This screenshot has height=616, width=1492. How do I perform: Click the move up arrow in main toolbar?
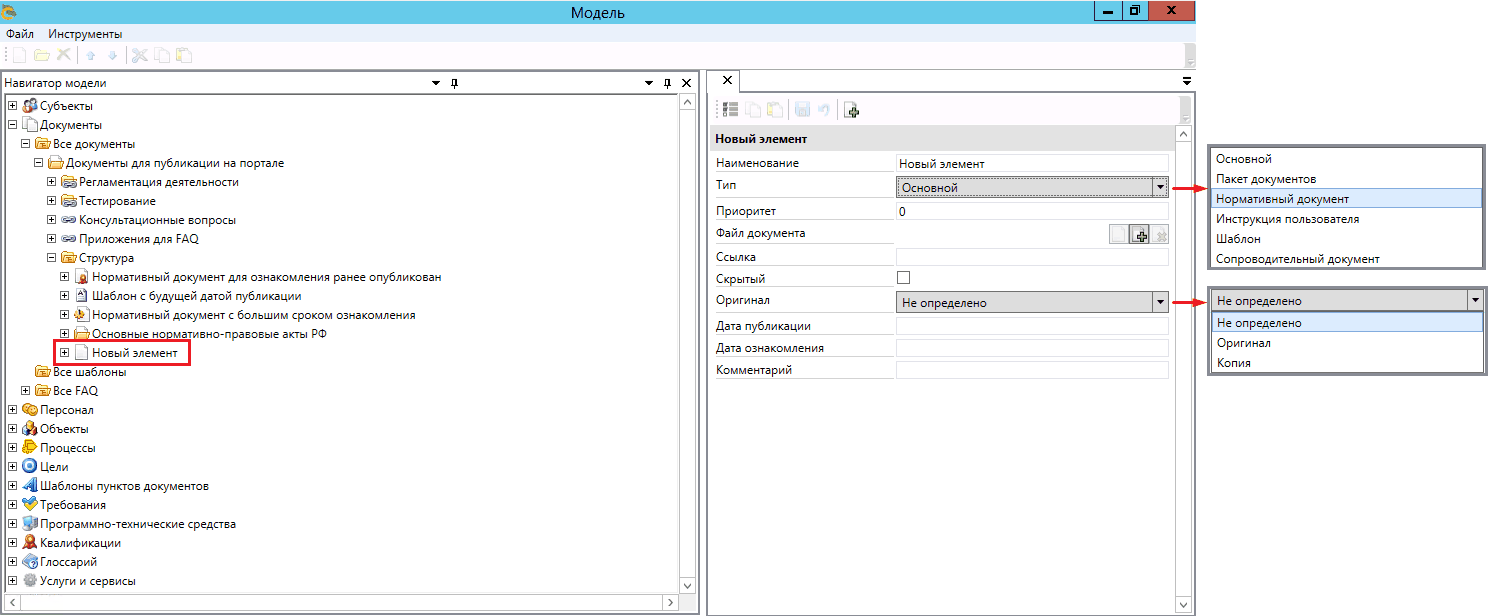tap(90, 56)
